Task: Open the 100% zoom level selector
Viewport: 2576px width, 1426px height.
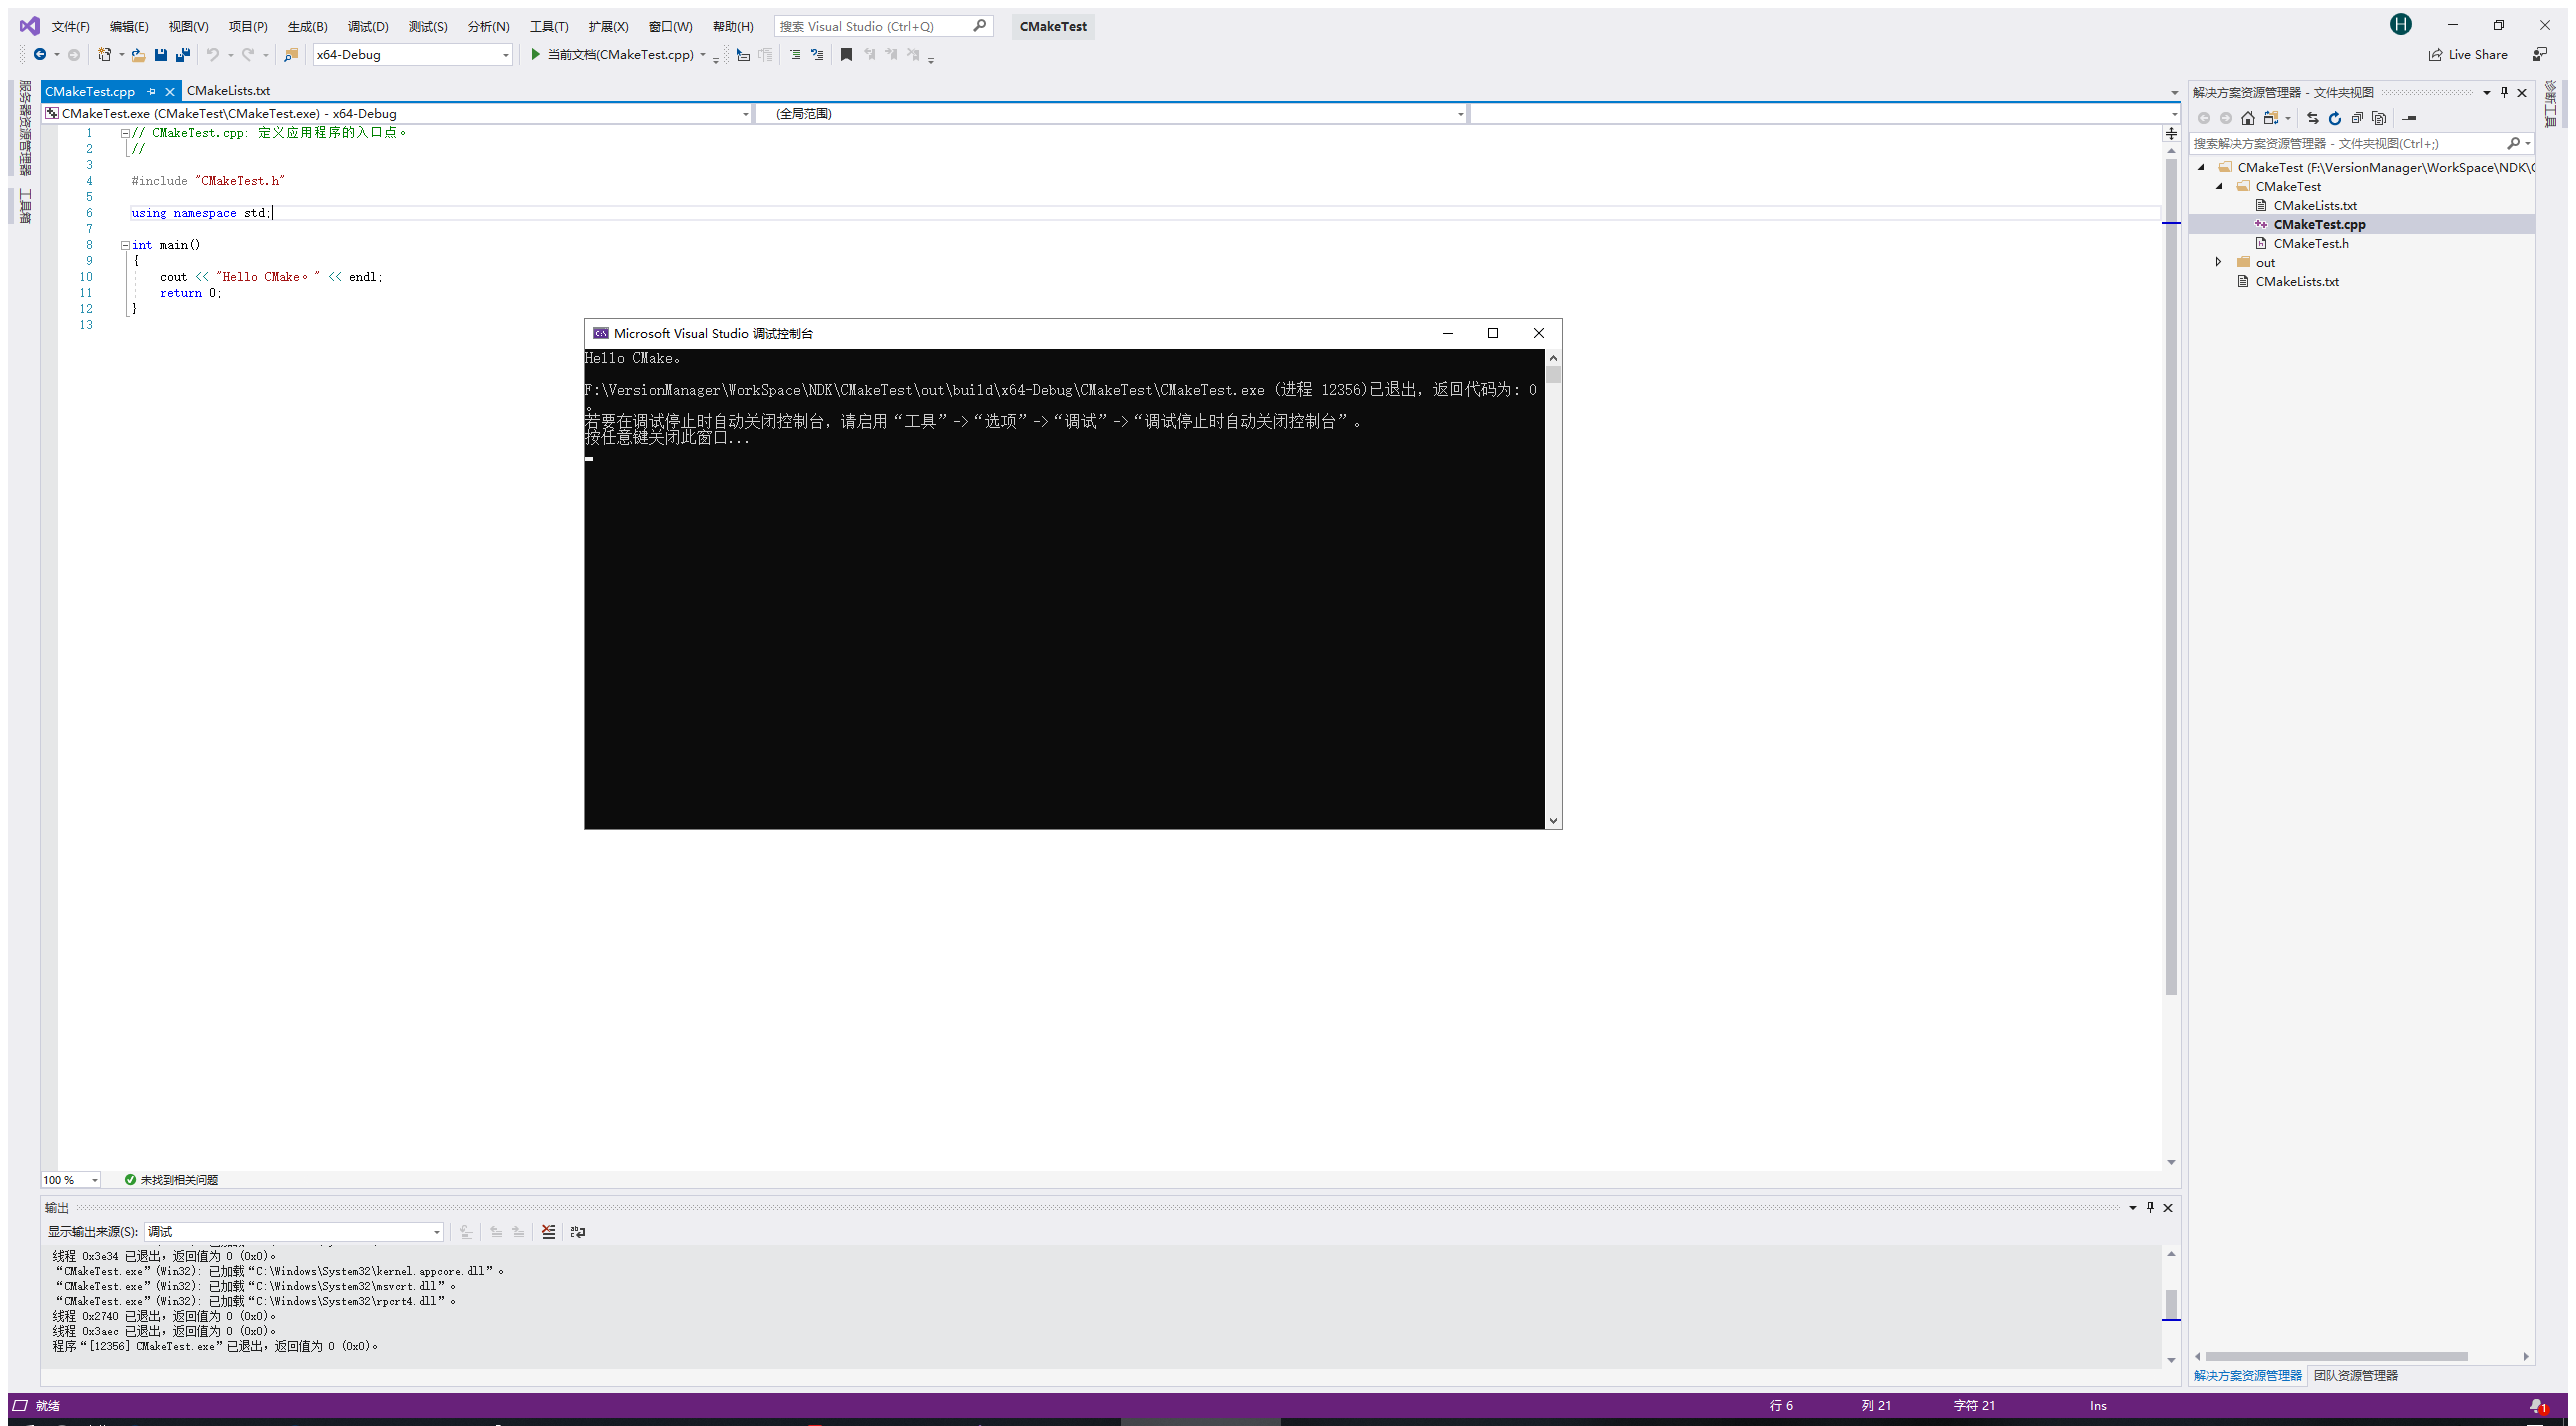Action: coord(69,1179)
